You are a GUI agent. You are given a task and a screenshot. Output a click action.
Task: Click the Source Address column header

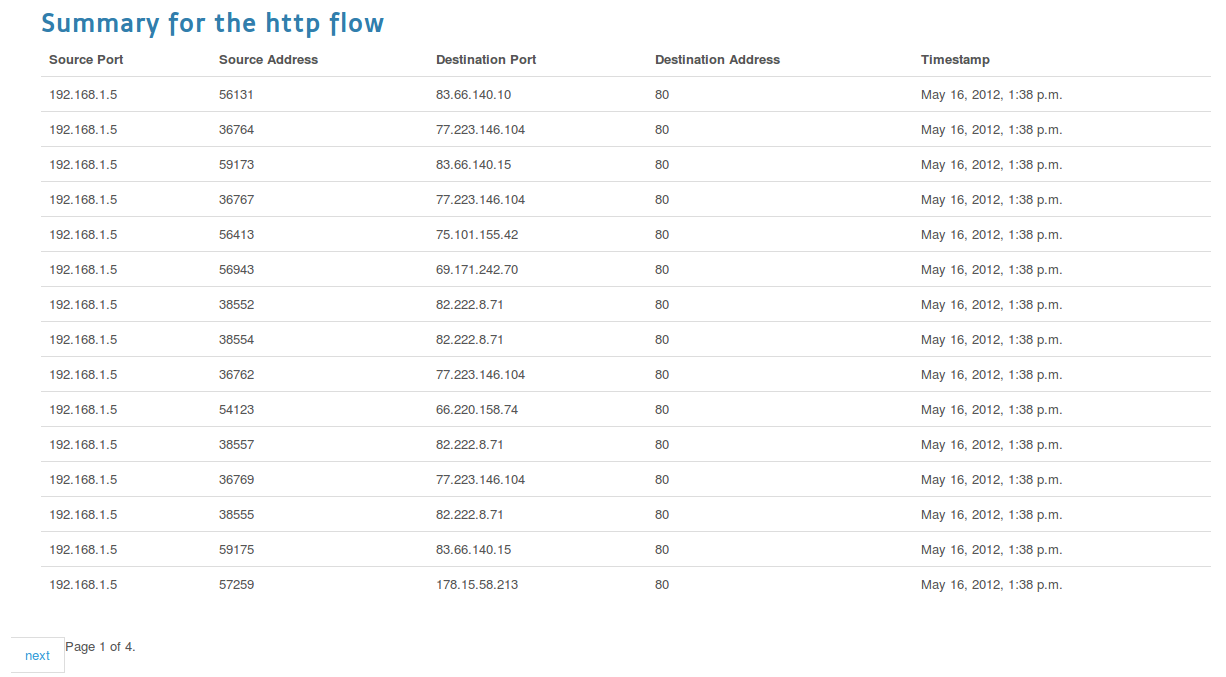(x=268, y=60)
